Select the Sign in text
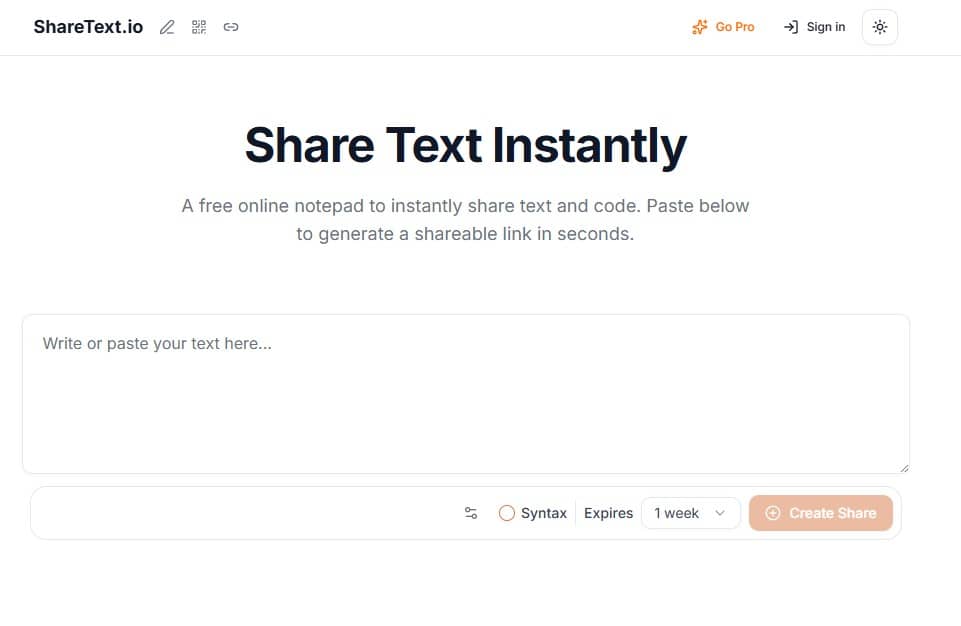 (826, 27)
